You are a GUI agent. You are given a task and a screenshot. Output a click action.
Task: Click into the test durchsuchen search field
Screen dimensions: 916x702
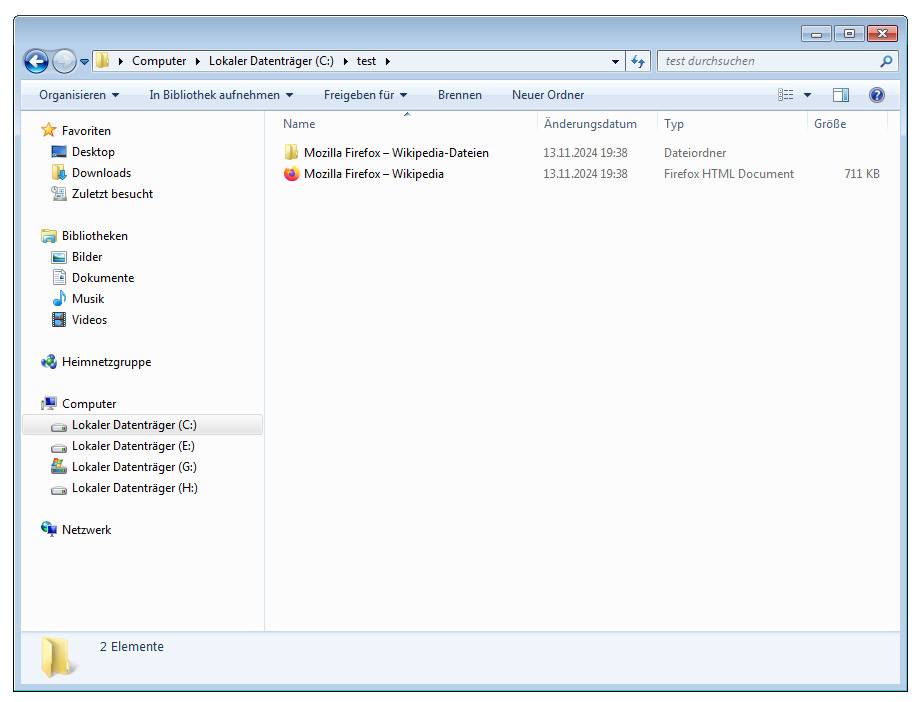point(765,61)
